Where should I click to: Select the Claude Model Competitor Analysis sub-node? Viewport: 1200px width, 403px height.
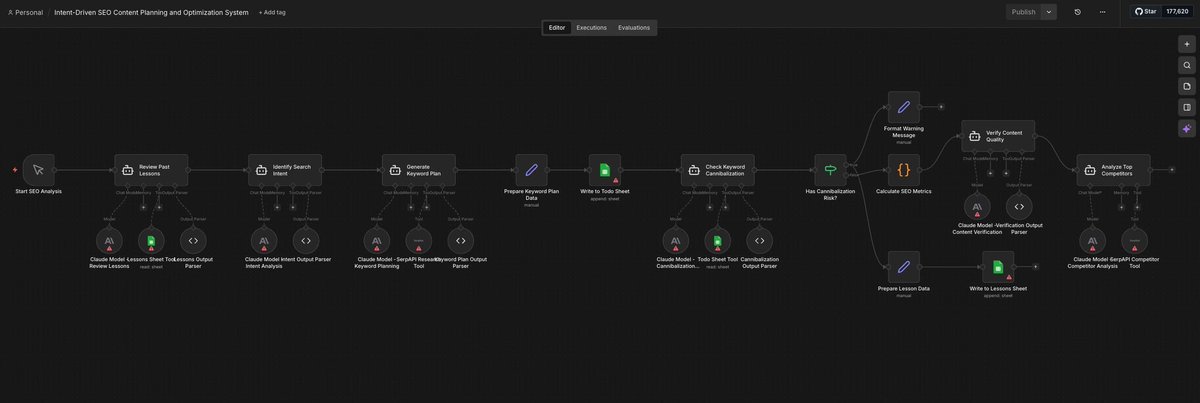tap(1093, 240)
